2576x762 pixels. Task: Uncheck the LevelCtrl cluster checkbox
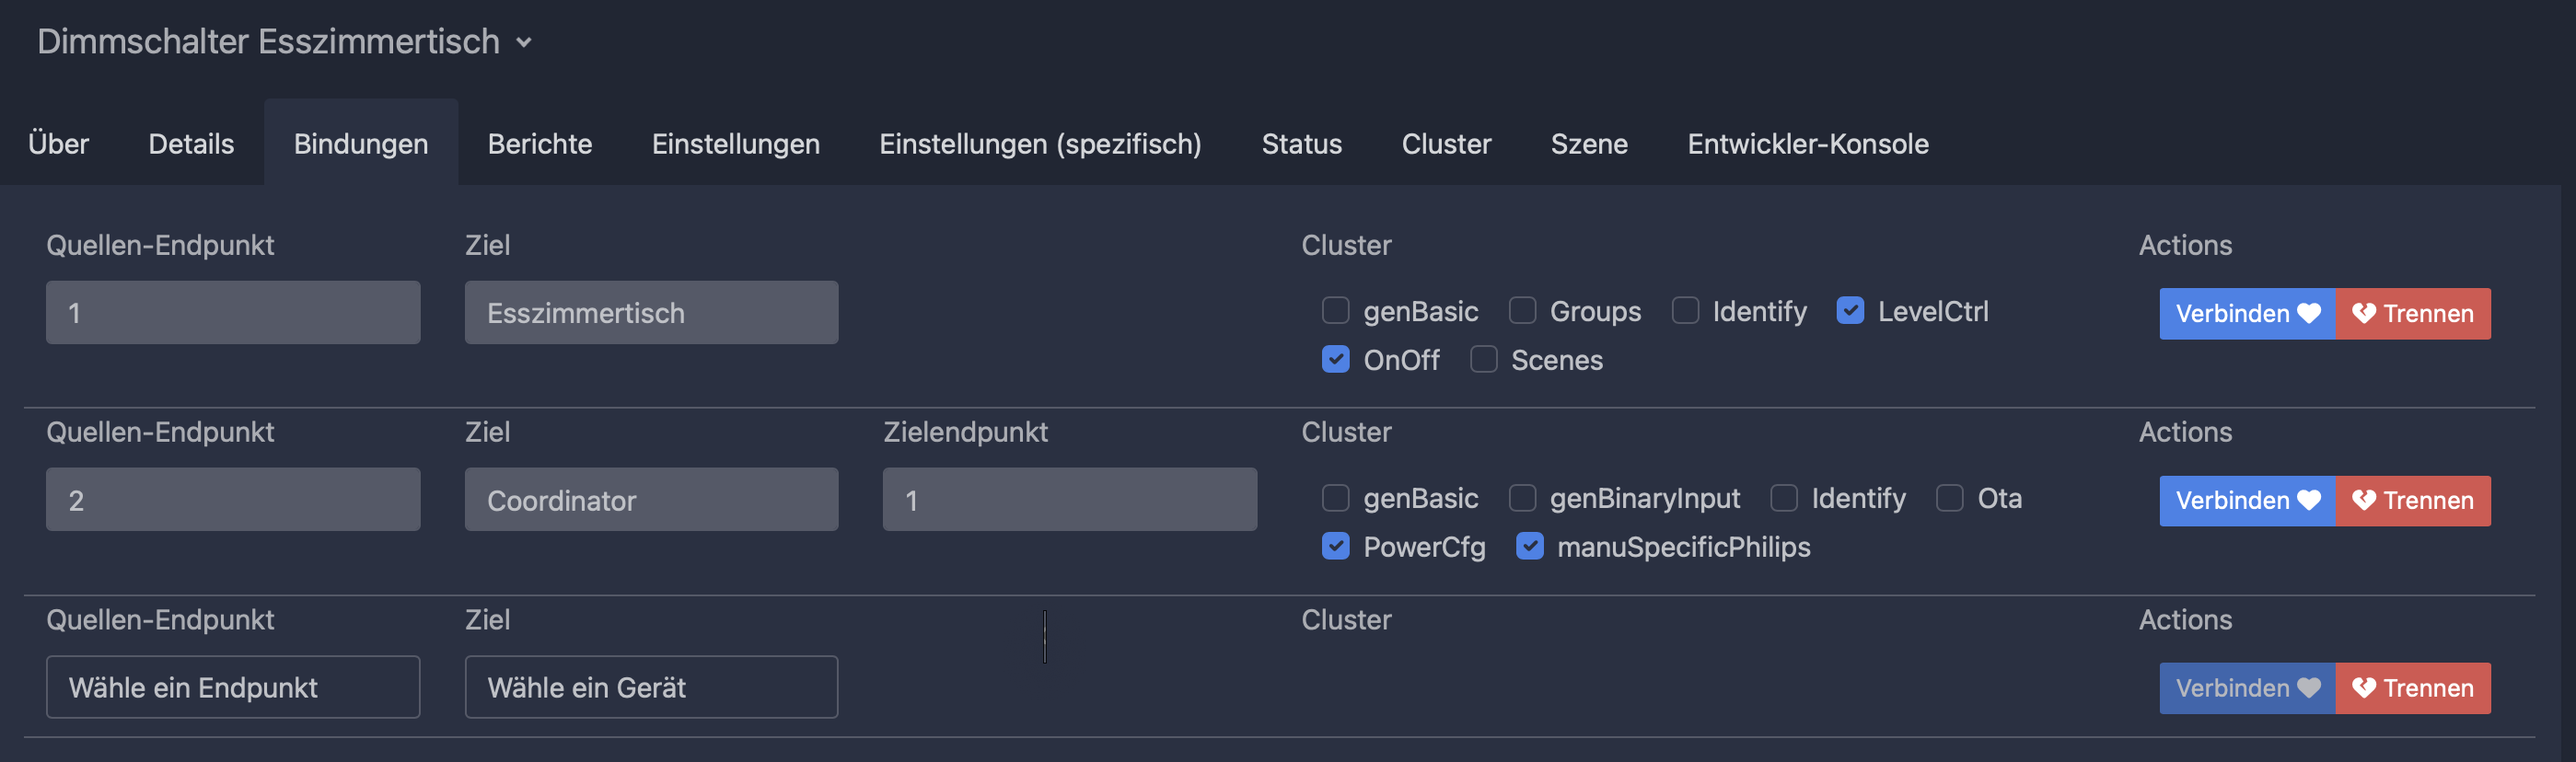tap(1849, 311)
